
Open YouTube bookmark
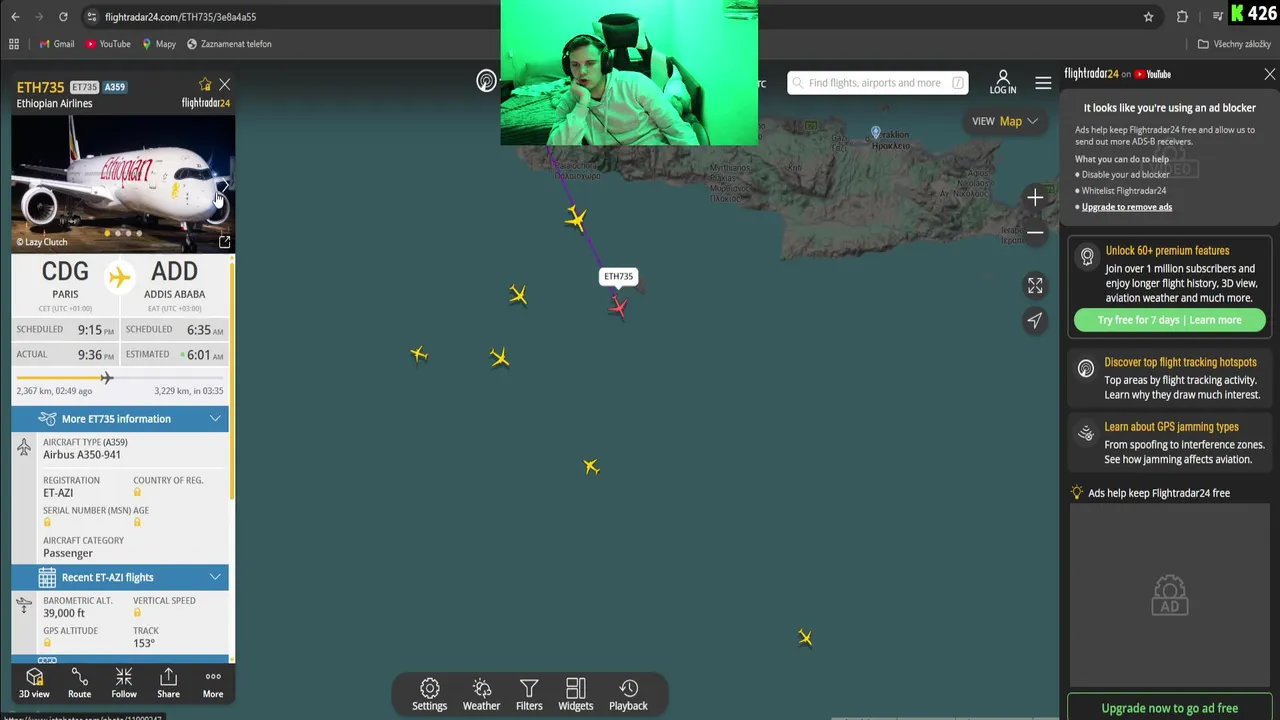coord(108,44)
